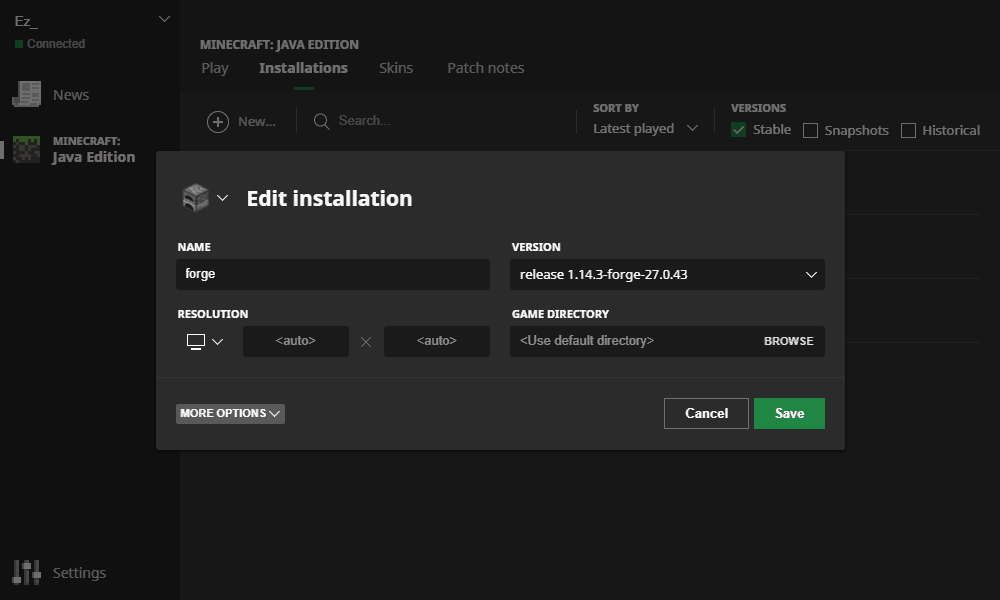Click the Name field containing forge
1000x600 pixels.
coord(333,275)
